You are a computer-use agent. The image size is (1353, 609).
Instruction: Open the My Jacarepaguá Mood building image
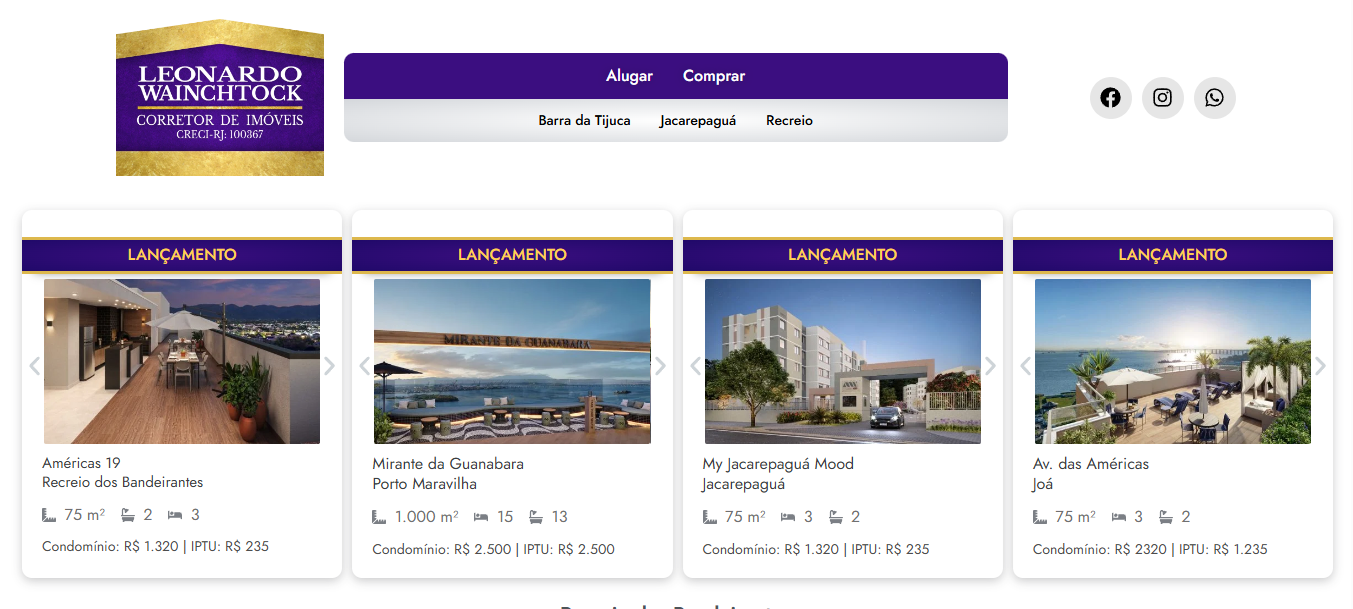(x=842, y=361)
